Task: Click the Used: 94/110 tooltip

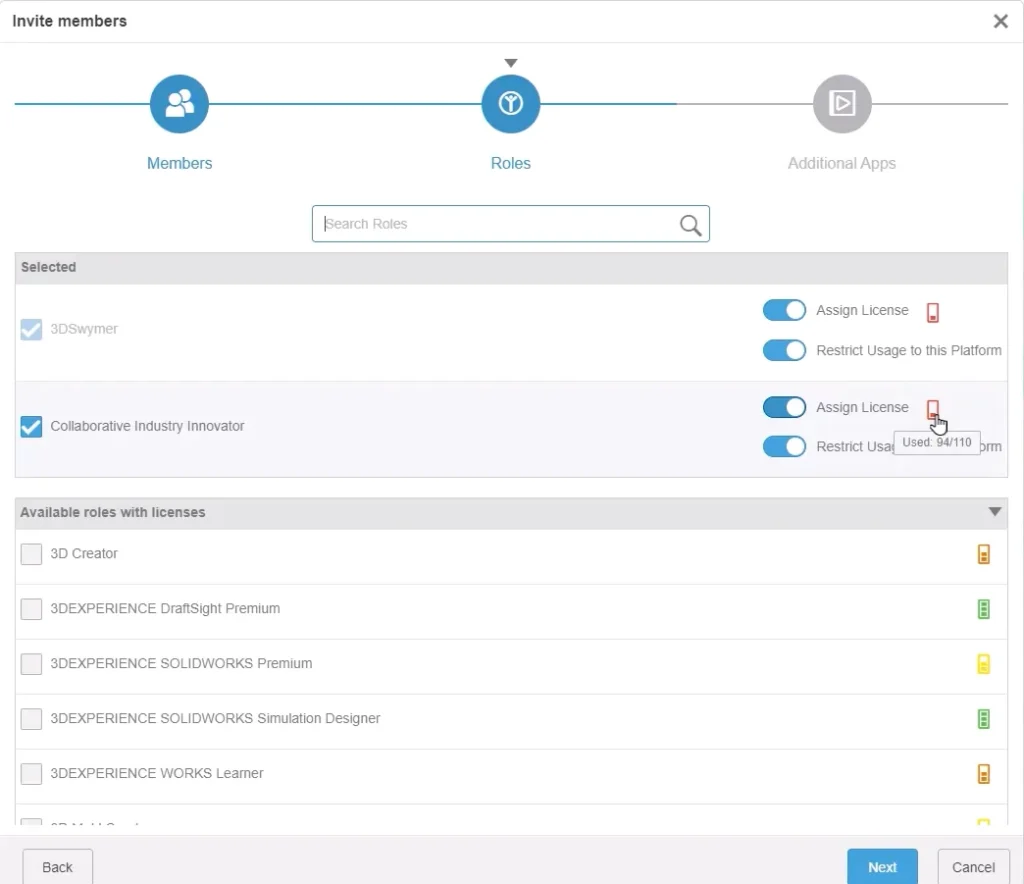Action: (x=936, y=443)
